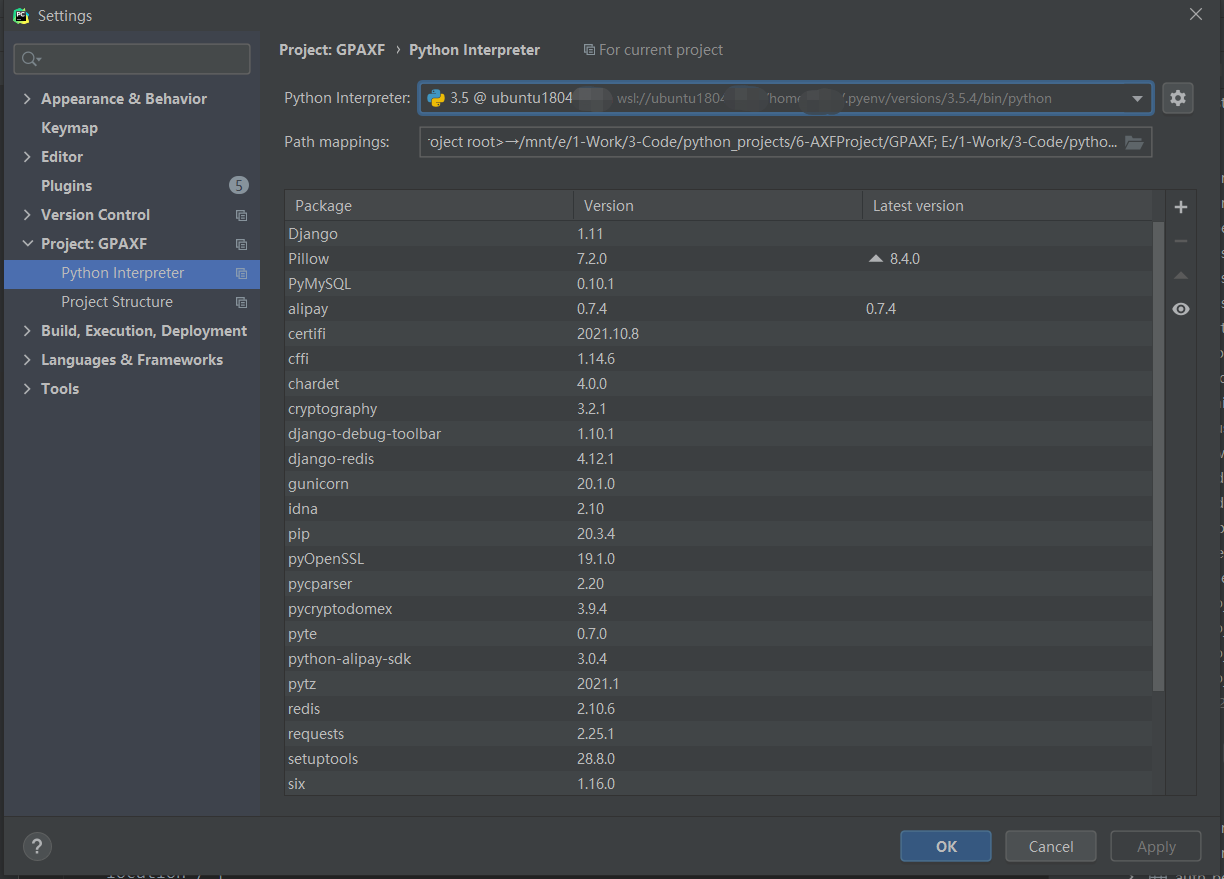Viewport: 1224px width, 879px height.
Task: Select Python Interpreter settings page
Action: [132, 273]
